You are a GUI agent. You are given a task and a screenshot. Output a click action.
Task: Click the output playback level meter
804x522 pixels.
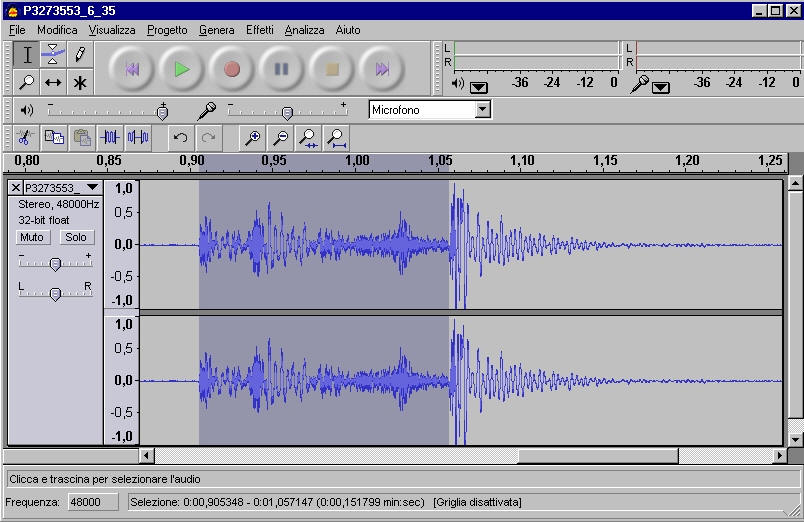click(x=536, y=55)
